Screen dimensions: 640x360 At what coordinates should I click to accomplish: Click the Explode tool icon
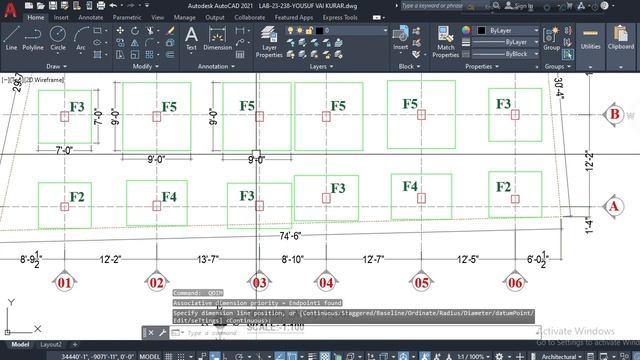pyautogui.click(x=171, y=42)
